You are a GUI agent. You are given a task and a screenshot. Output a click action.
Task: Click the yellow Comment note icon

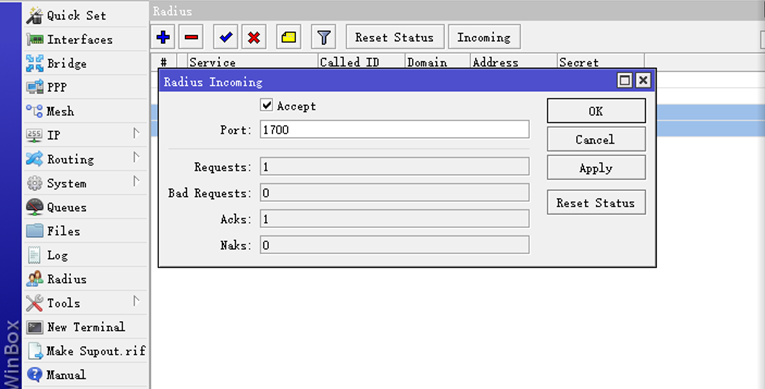tap(288, 37)
